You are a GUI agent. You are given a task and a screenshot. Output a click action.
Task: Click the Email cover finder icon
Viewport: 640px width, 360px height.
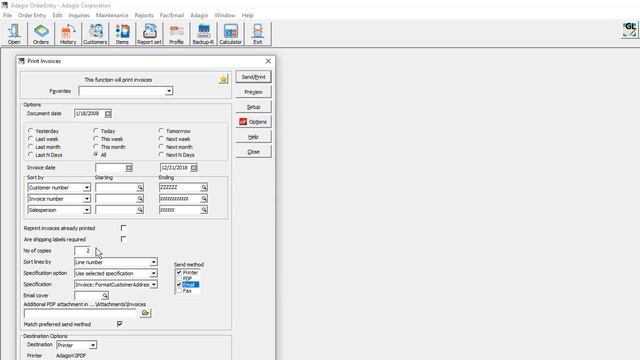[105, 296]
